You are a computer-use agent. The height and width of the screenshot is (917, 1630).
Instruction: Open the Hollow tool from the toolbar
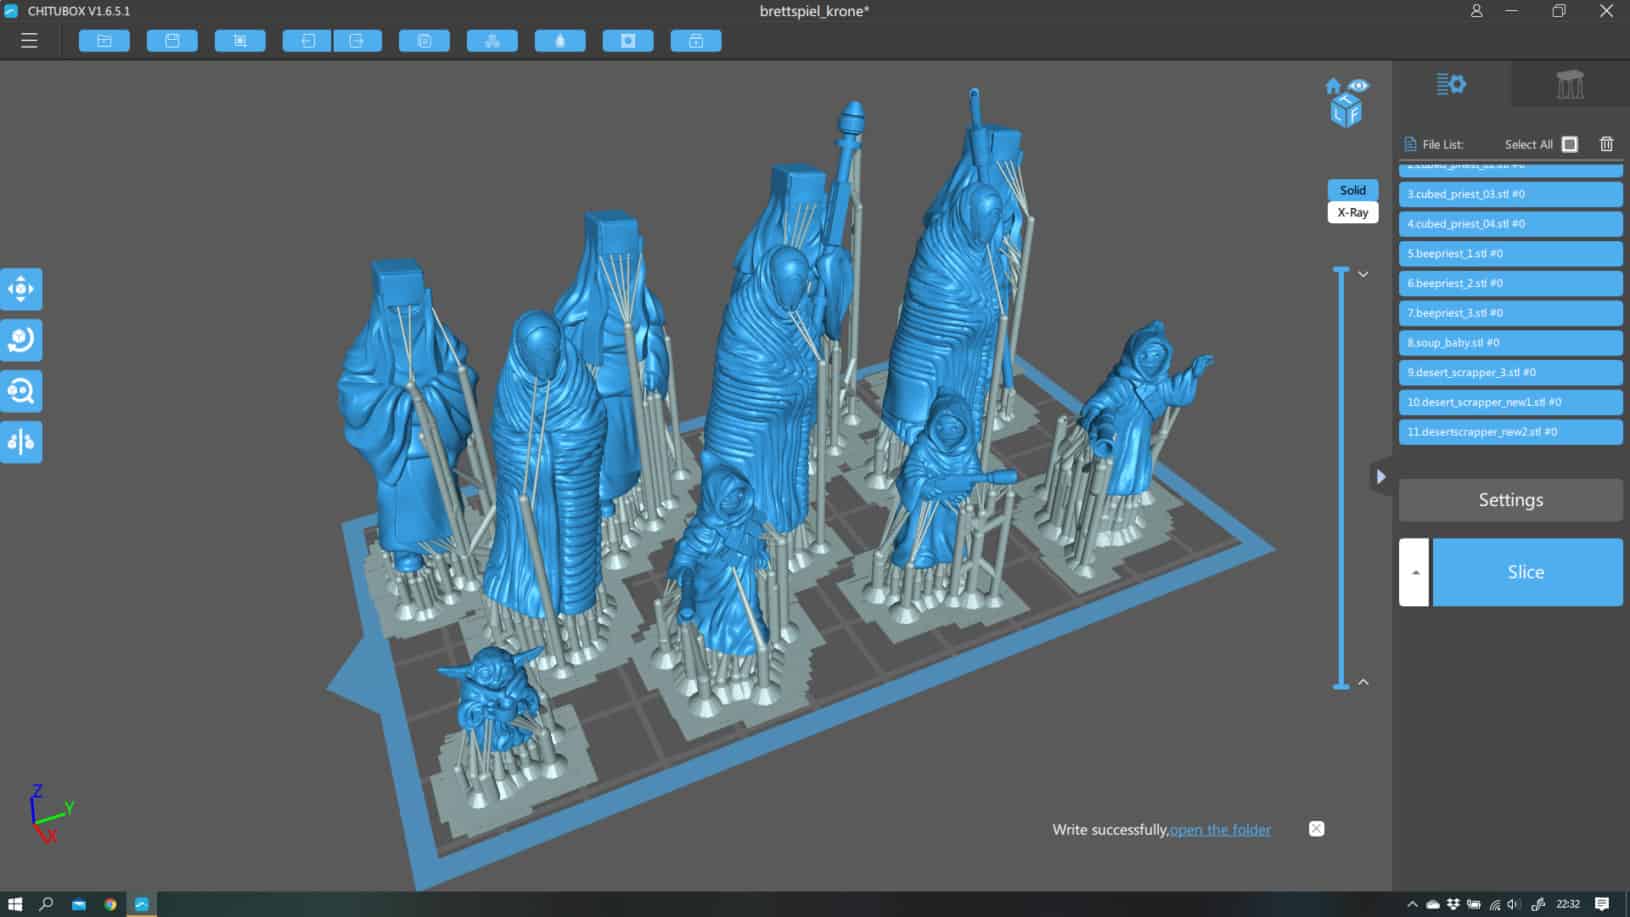tap(560, 40)
